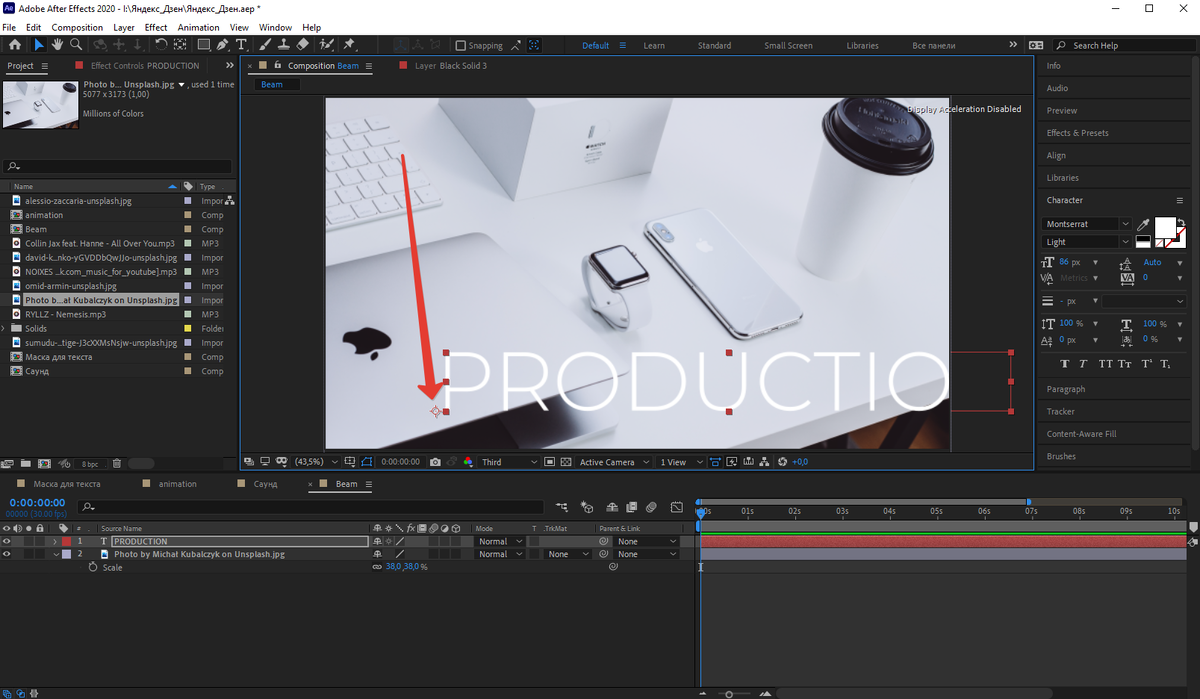
Task: Switch to the Effect Controls PRODUCTION tab
Action: click(145, 66)
